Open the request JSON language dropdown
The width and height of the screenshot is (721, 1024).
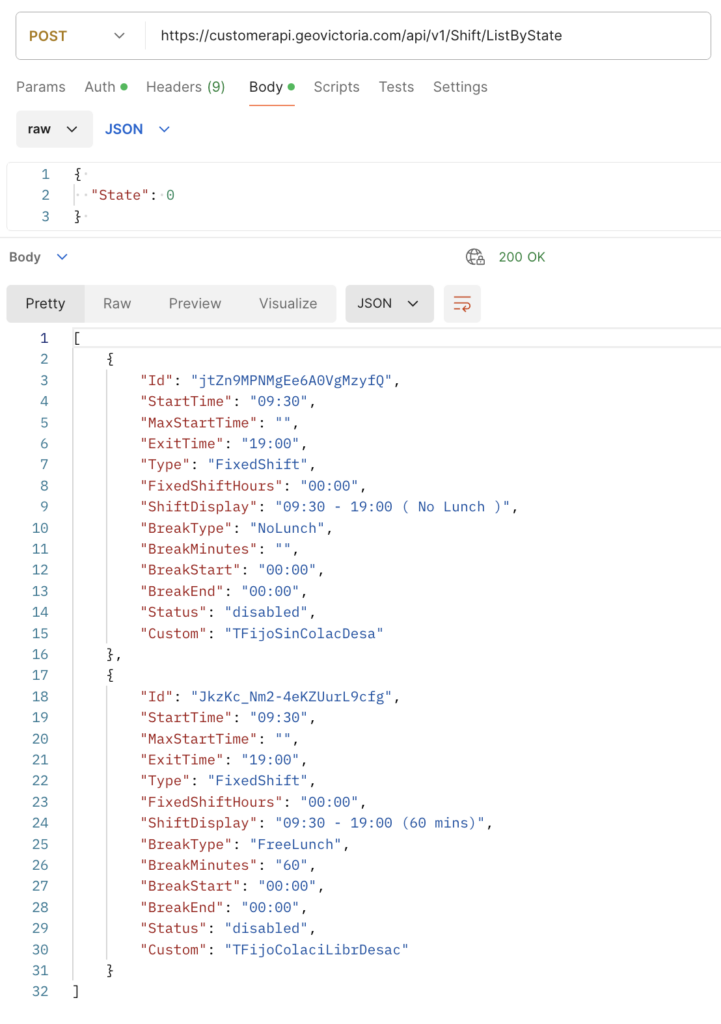pyautogui.click(x=137, y=129)
